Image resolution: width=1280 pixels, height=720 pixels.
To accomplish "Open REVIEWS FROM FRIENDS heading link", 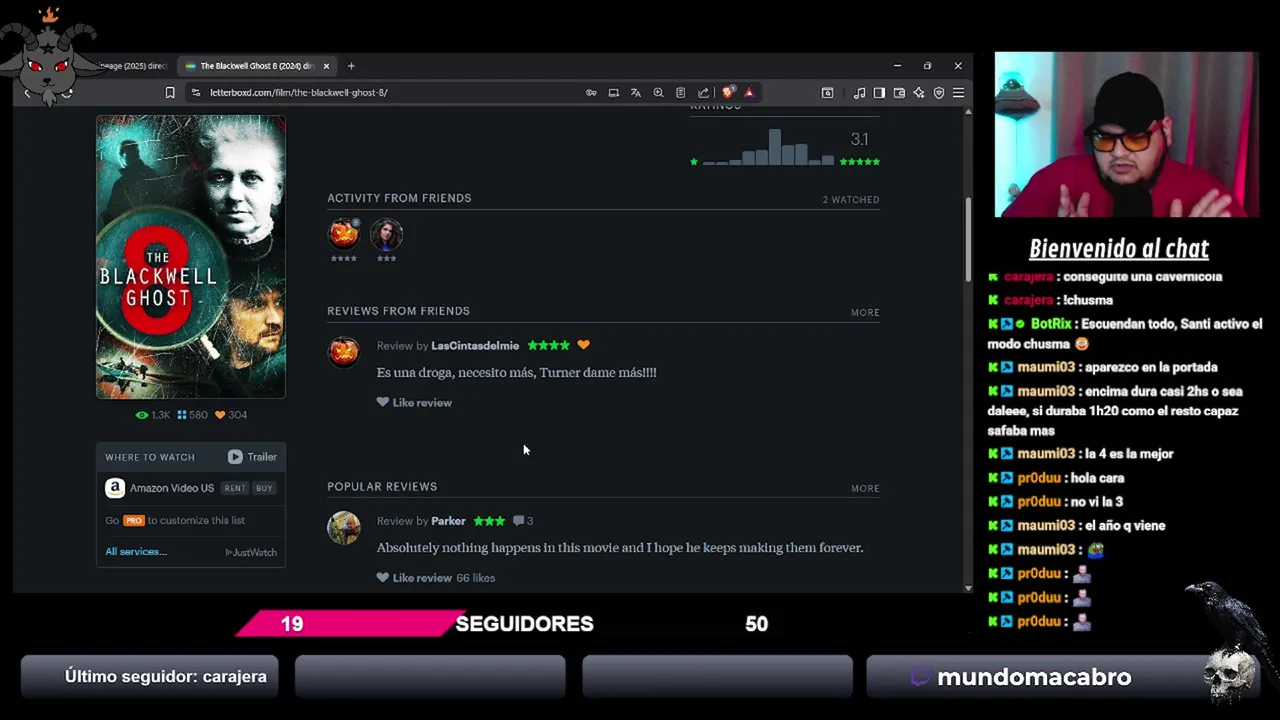I will pyautogui.click(x=398, y=311).
